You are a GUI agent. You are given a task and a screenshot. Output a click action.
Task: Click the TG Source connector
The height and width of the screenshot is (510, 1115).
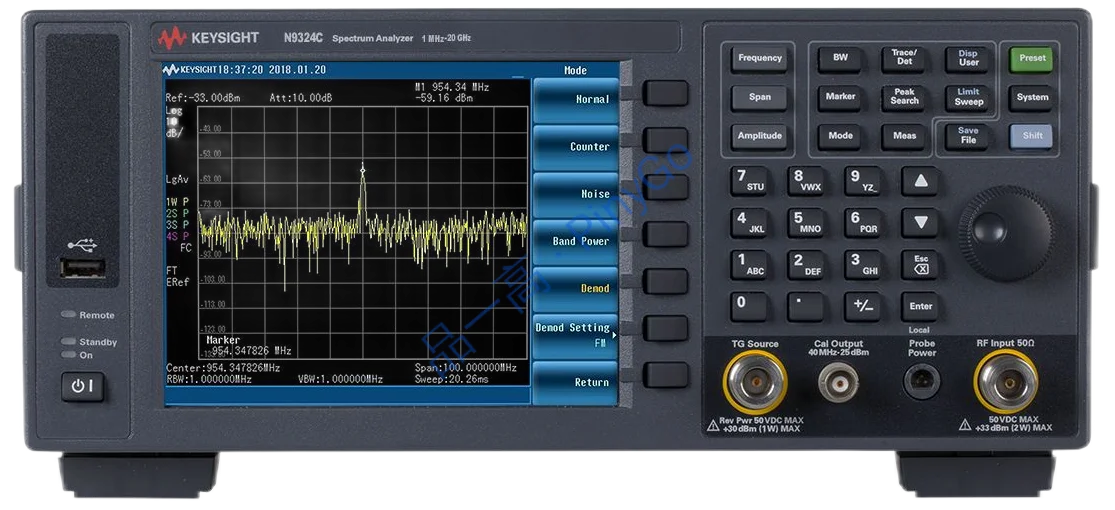pyautogui.click(x=754, y=382)
